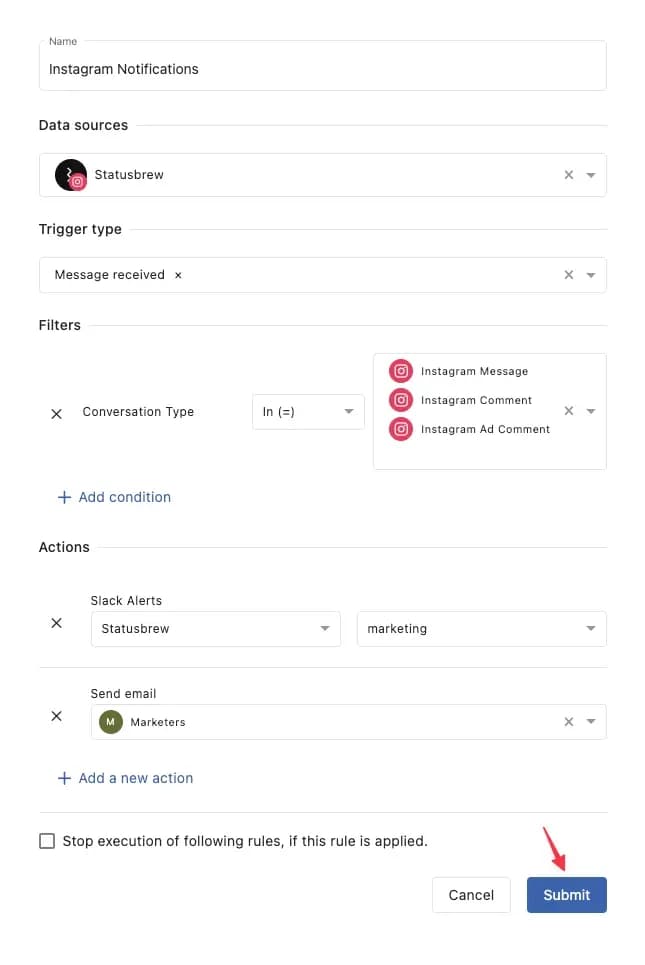Click the Instagram Message icon
645x965 pixels.
tap(401, 371)
